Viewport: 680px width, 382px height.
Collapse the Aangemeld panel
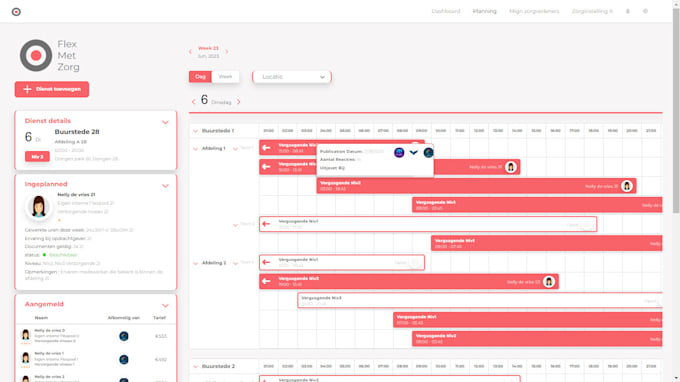[165, 306]
